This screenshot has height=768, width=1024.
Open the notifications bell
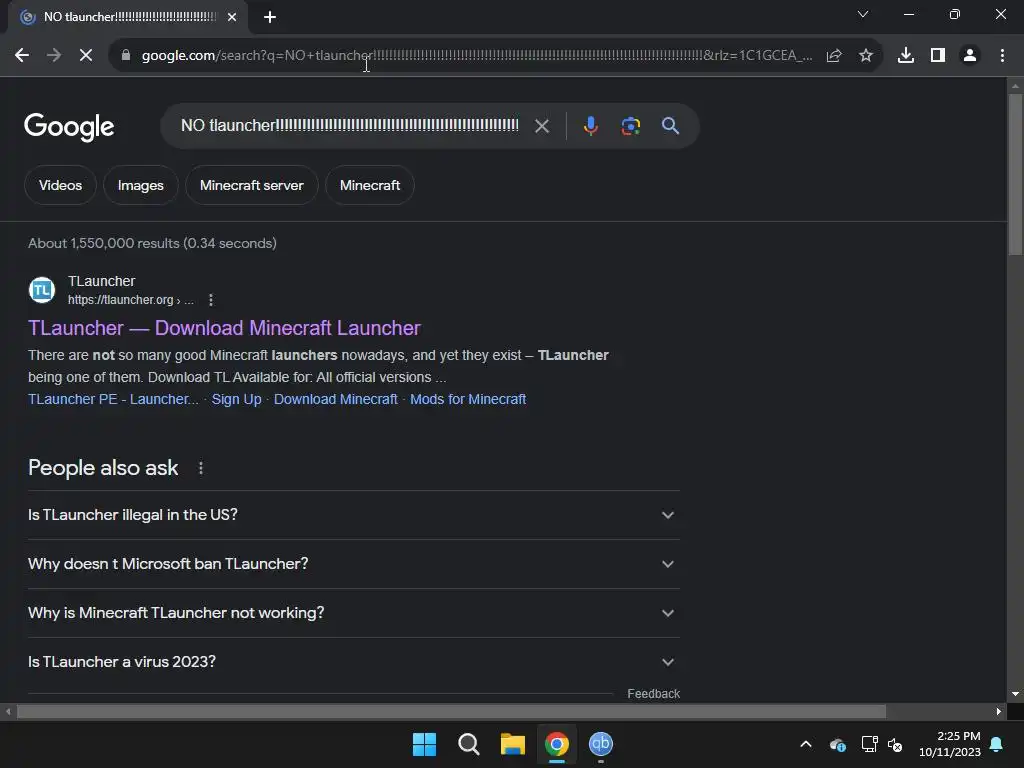[997, 744]
